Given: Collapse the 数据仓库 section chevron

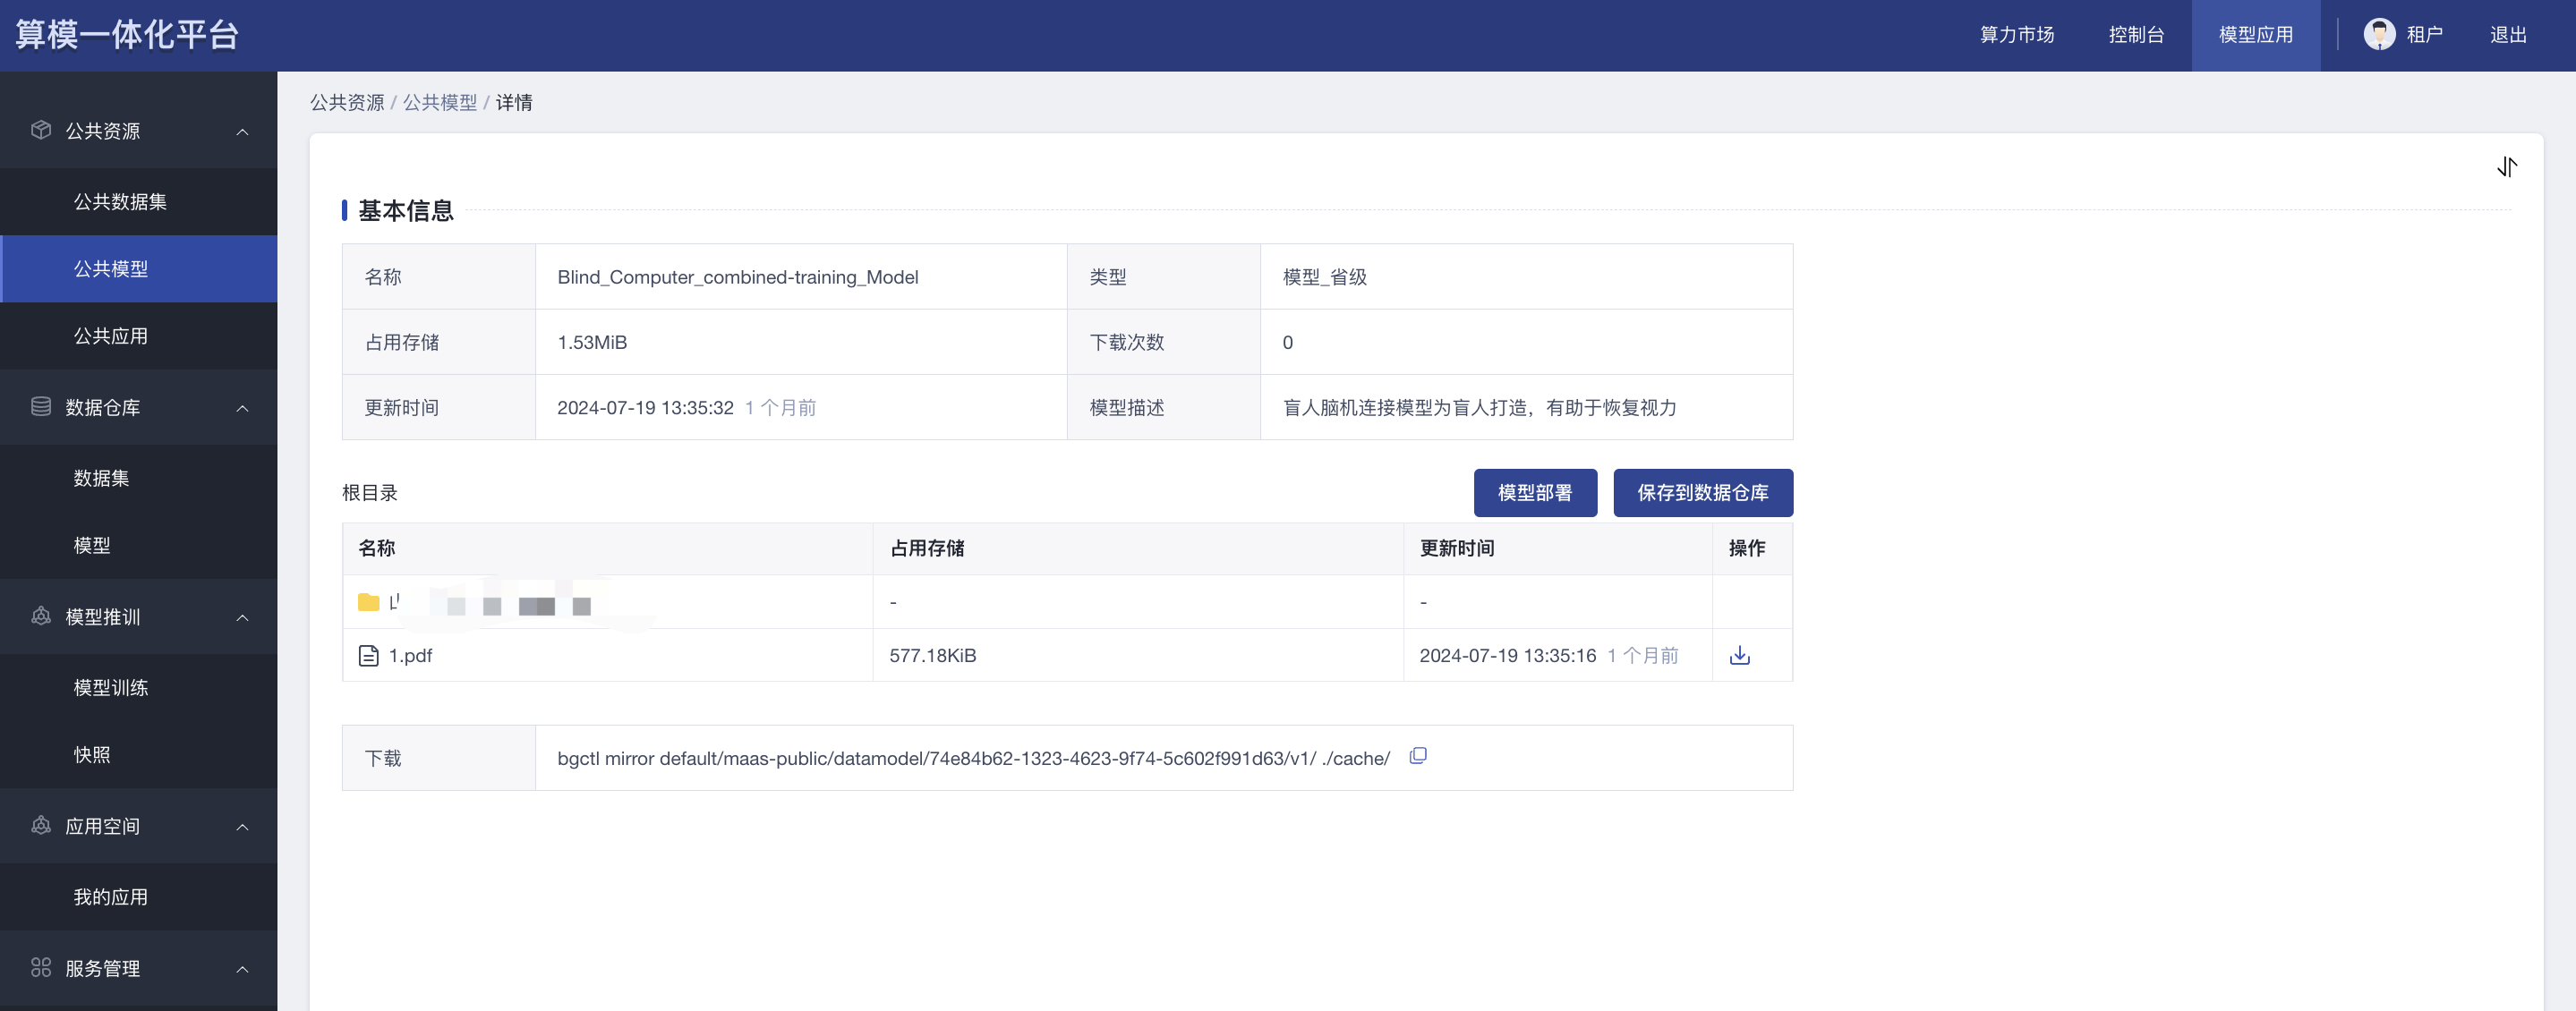Looking at the screenshot, I should tap(242, 407).
